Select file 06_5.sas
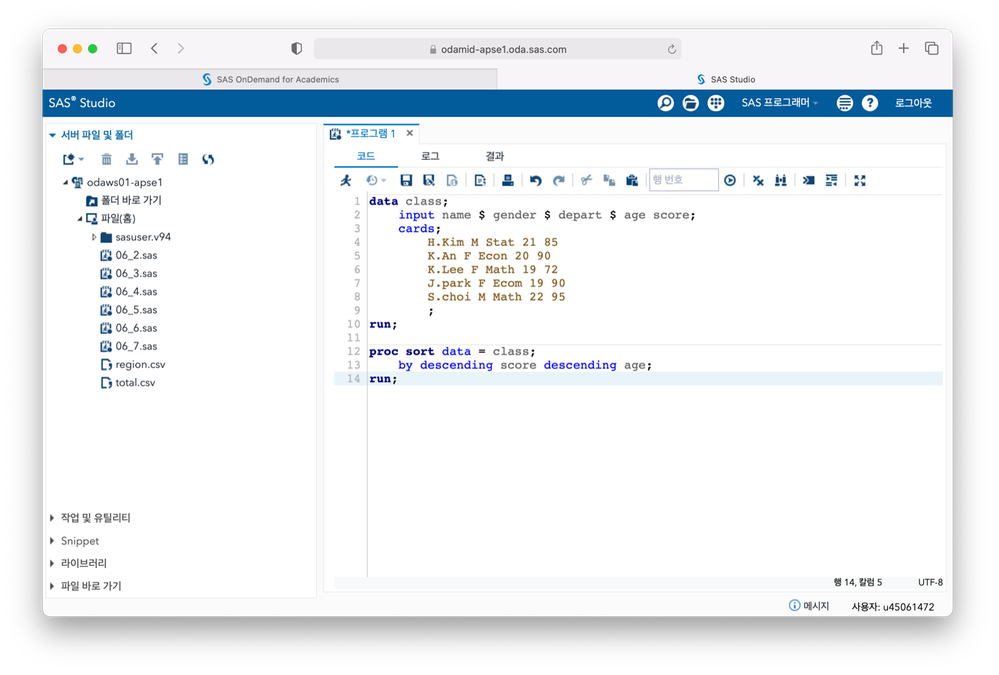This screenshot has width=999, height=675. [x=129, y=310]
